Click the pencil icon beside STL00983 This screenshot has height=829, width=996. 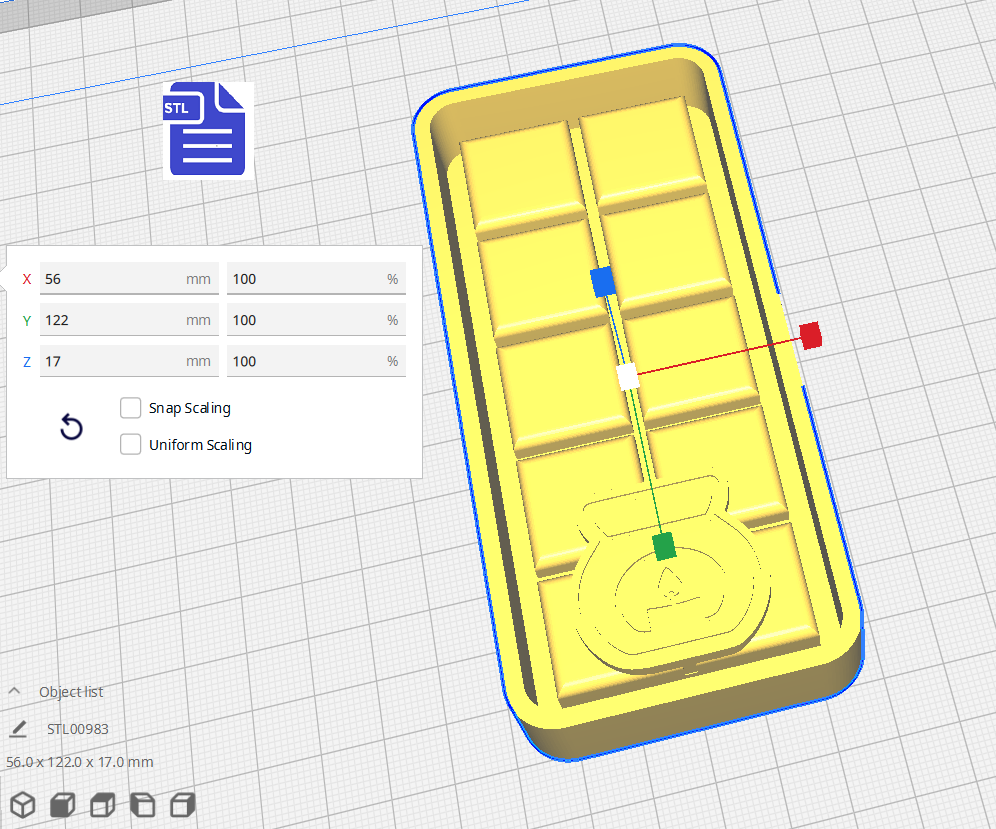17,729
